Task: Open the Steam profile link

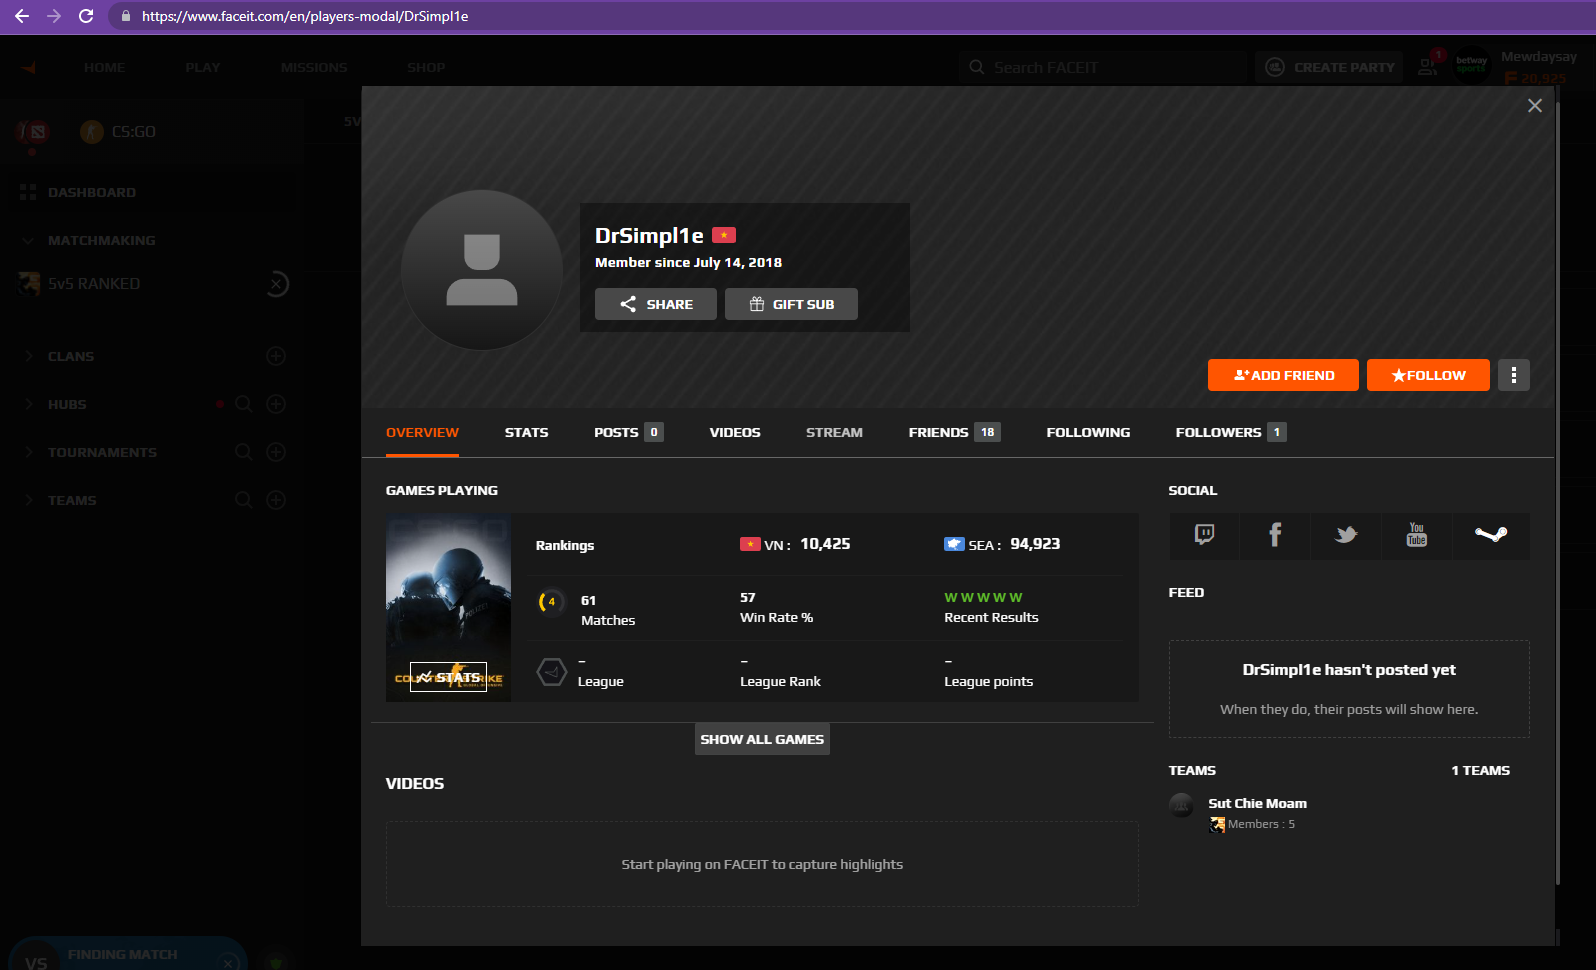Action: pyautogui.click(x=1490, y=535)
